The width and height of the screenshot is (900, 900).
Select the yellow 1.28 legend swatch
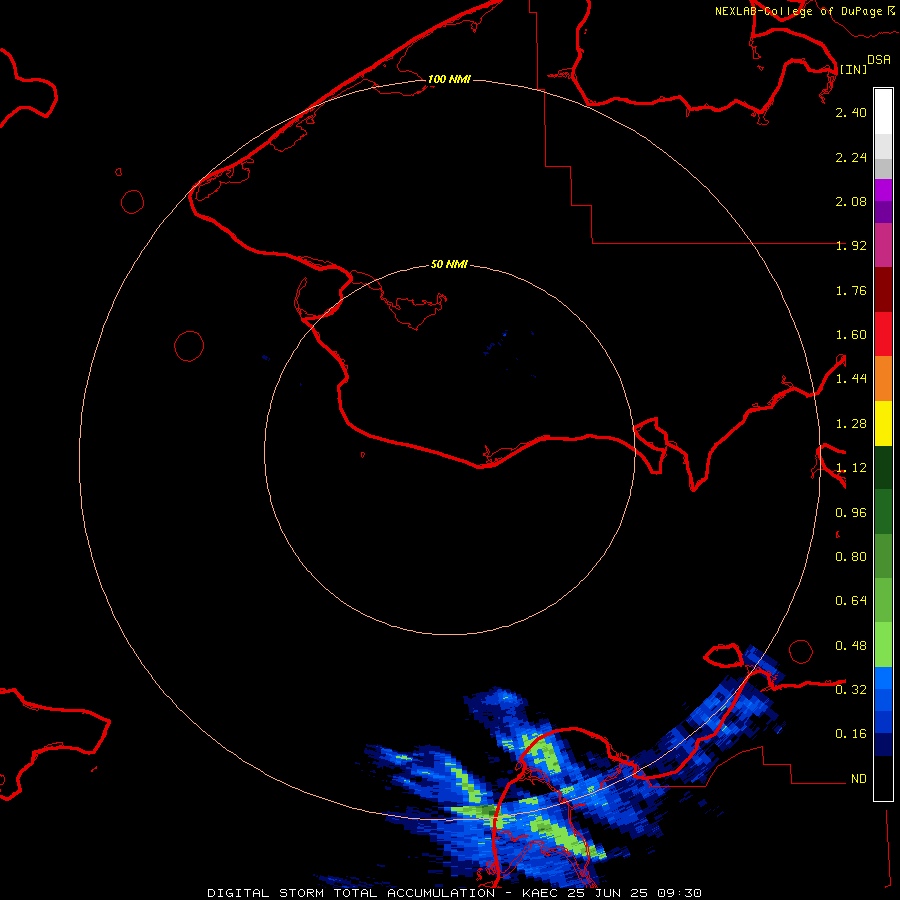coord(883,424)
